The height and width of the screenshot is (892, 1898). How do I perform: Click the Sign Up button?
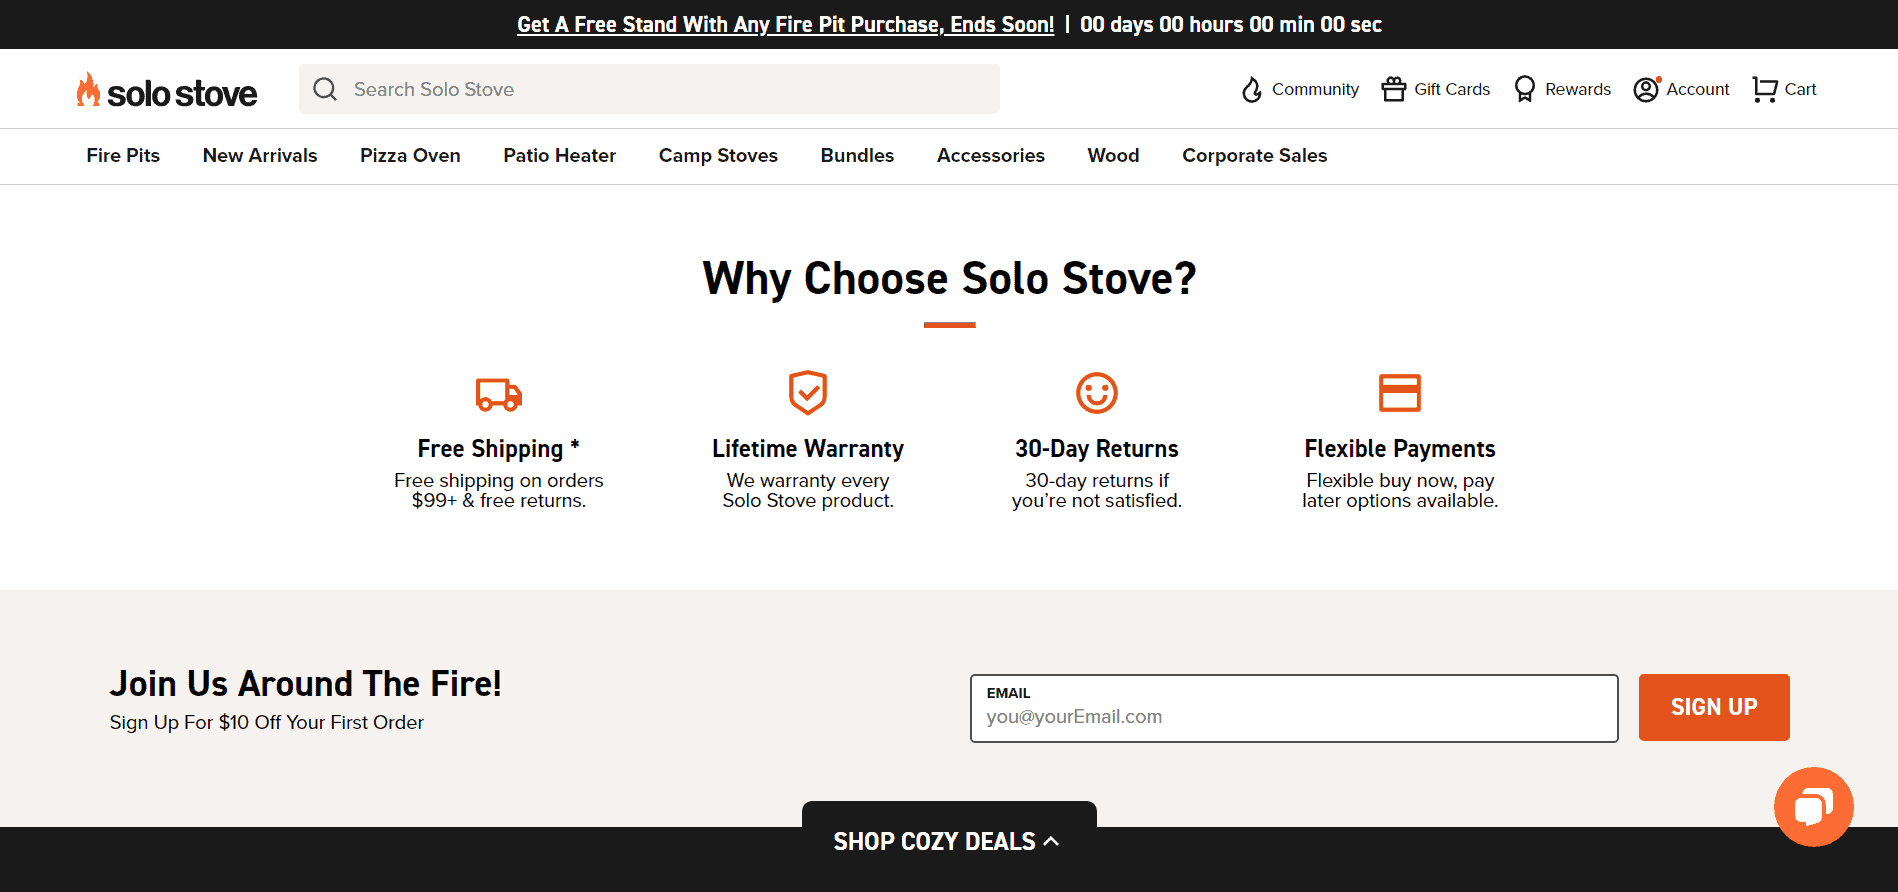[1714, 707]
